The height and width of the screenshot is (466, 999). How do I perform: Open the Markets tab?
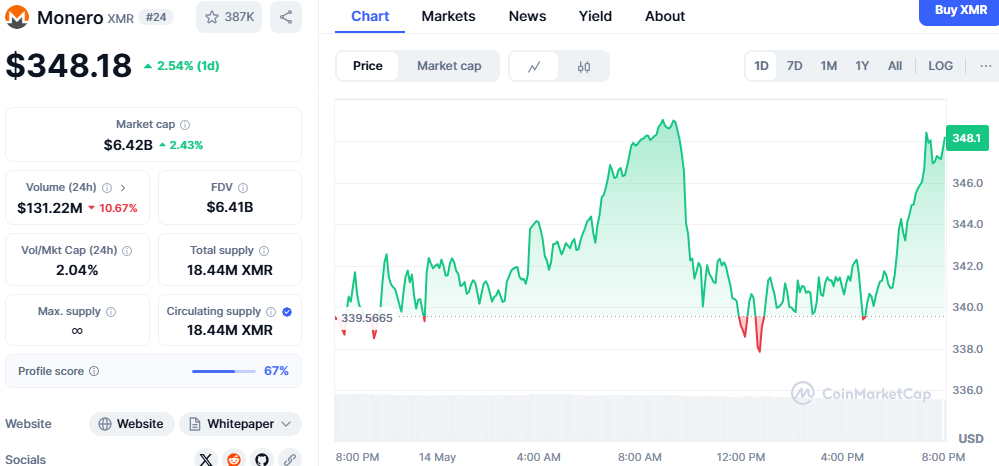click(448, 16)
